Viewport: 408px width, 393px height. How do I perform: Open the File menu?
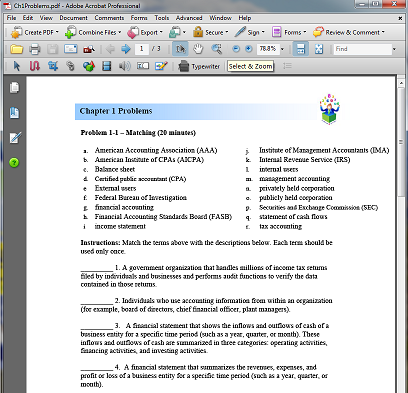pos(11,18)
